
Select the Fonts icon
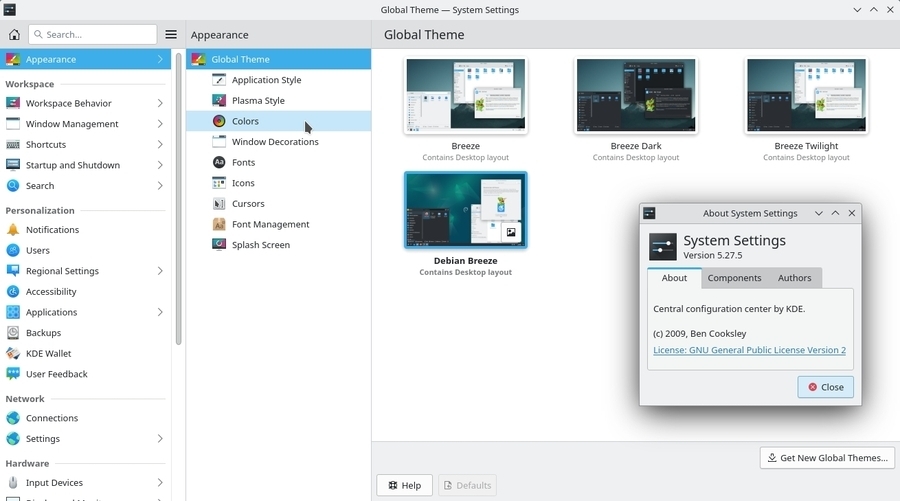(219, 162)
